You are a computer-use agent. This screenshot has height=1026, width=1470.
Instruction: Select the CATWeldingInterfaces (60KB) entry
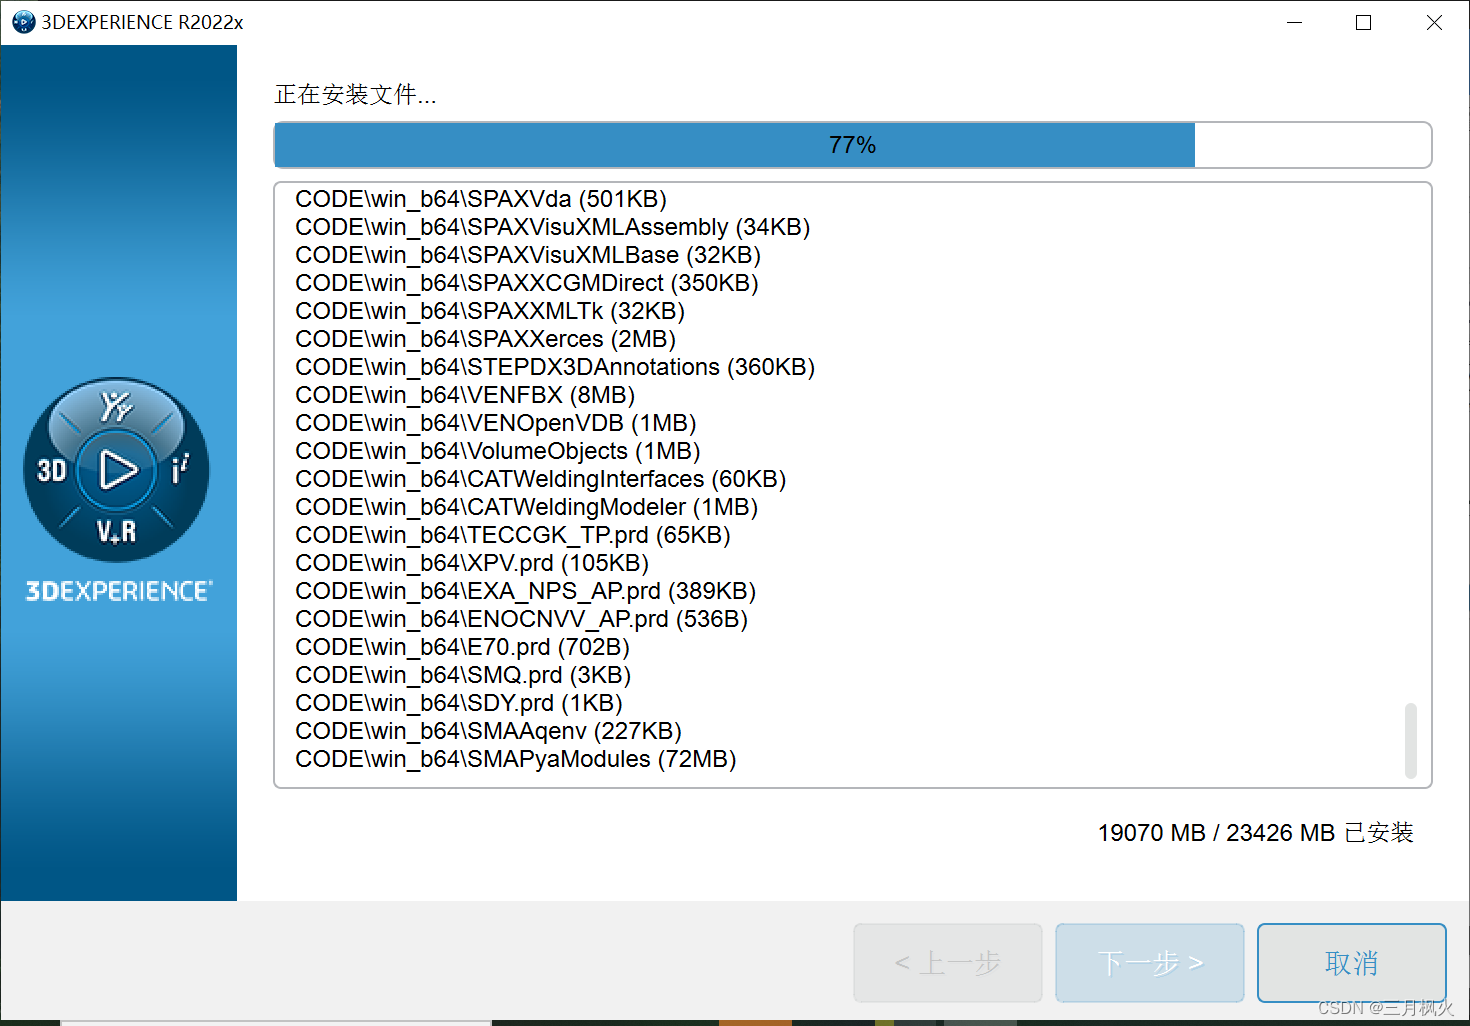tap(541, 479)
